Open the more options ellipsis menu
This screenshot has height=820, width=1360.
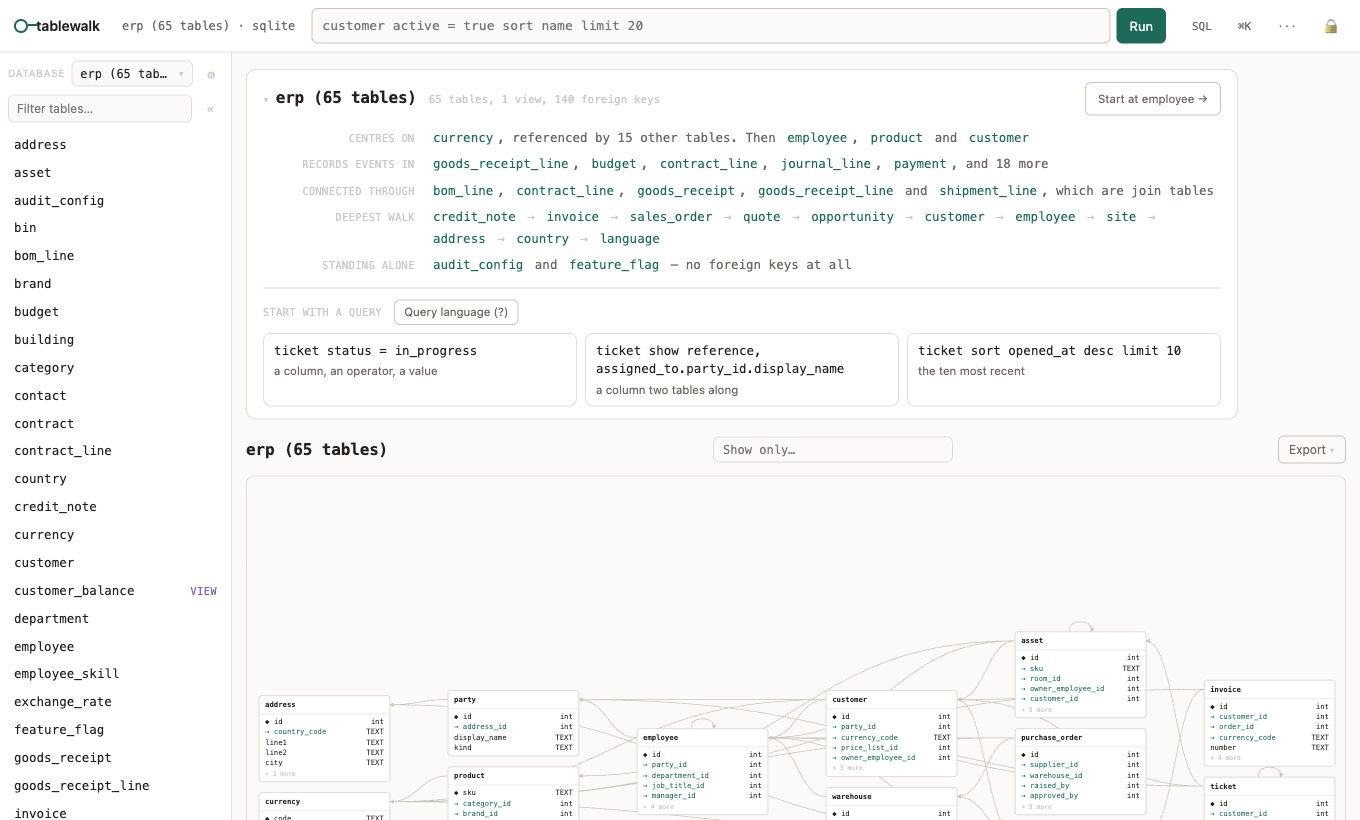point(1287,26)
